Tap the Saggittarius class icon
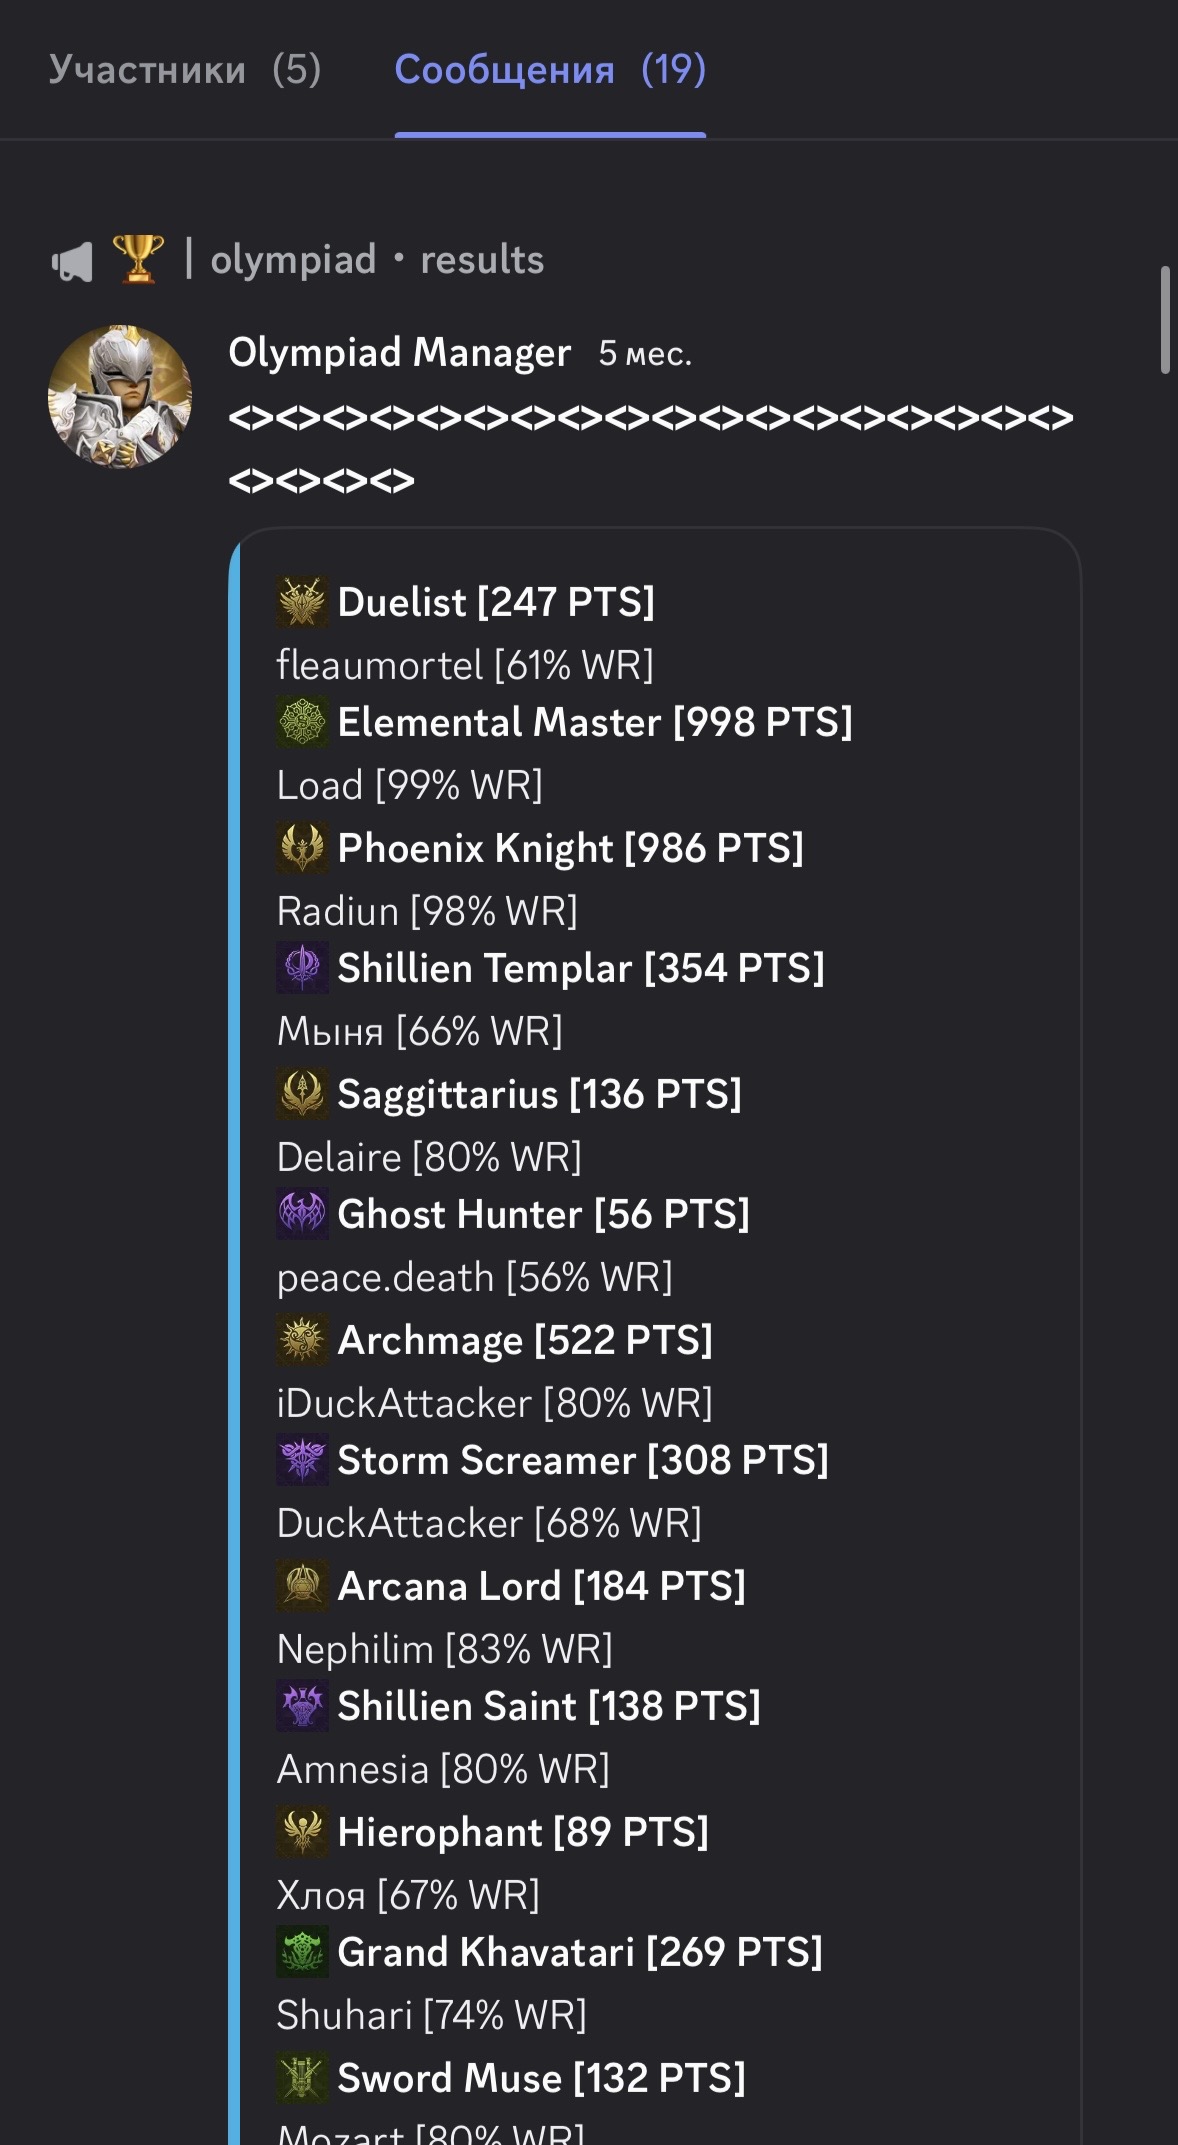Viewport: 1178px width, 2145px height. [x=302, y=1093]
